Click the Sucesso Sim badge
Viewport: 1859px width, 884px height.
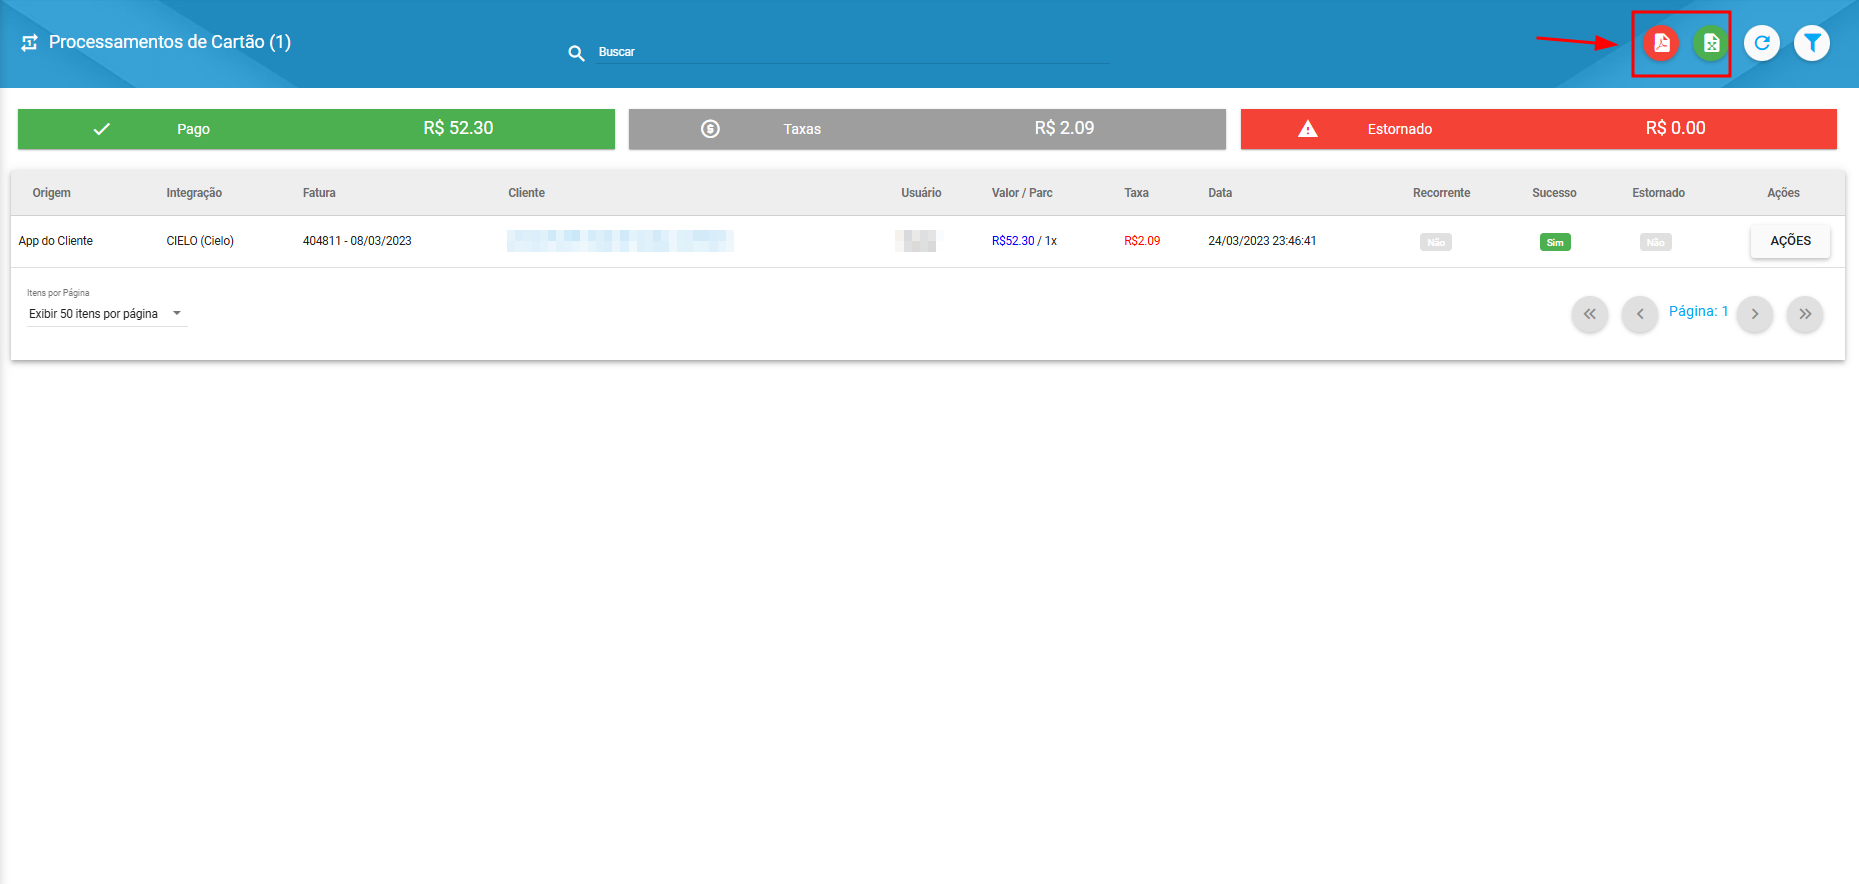1555,242
